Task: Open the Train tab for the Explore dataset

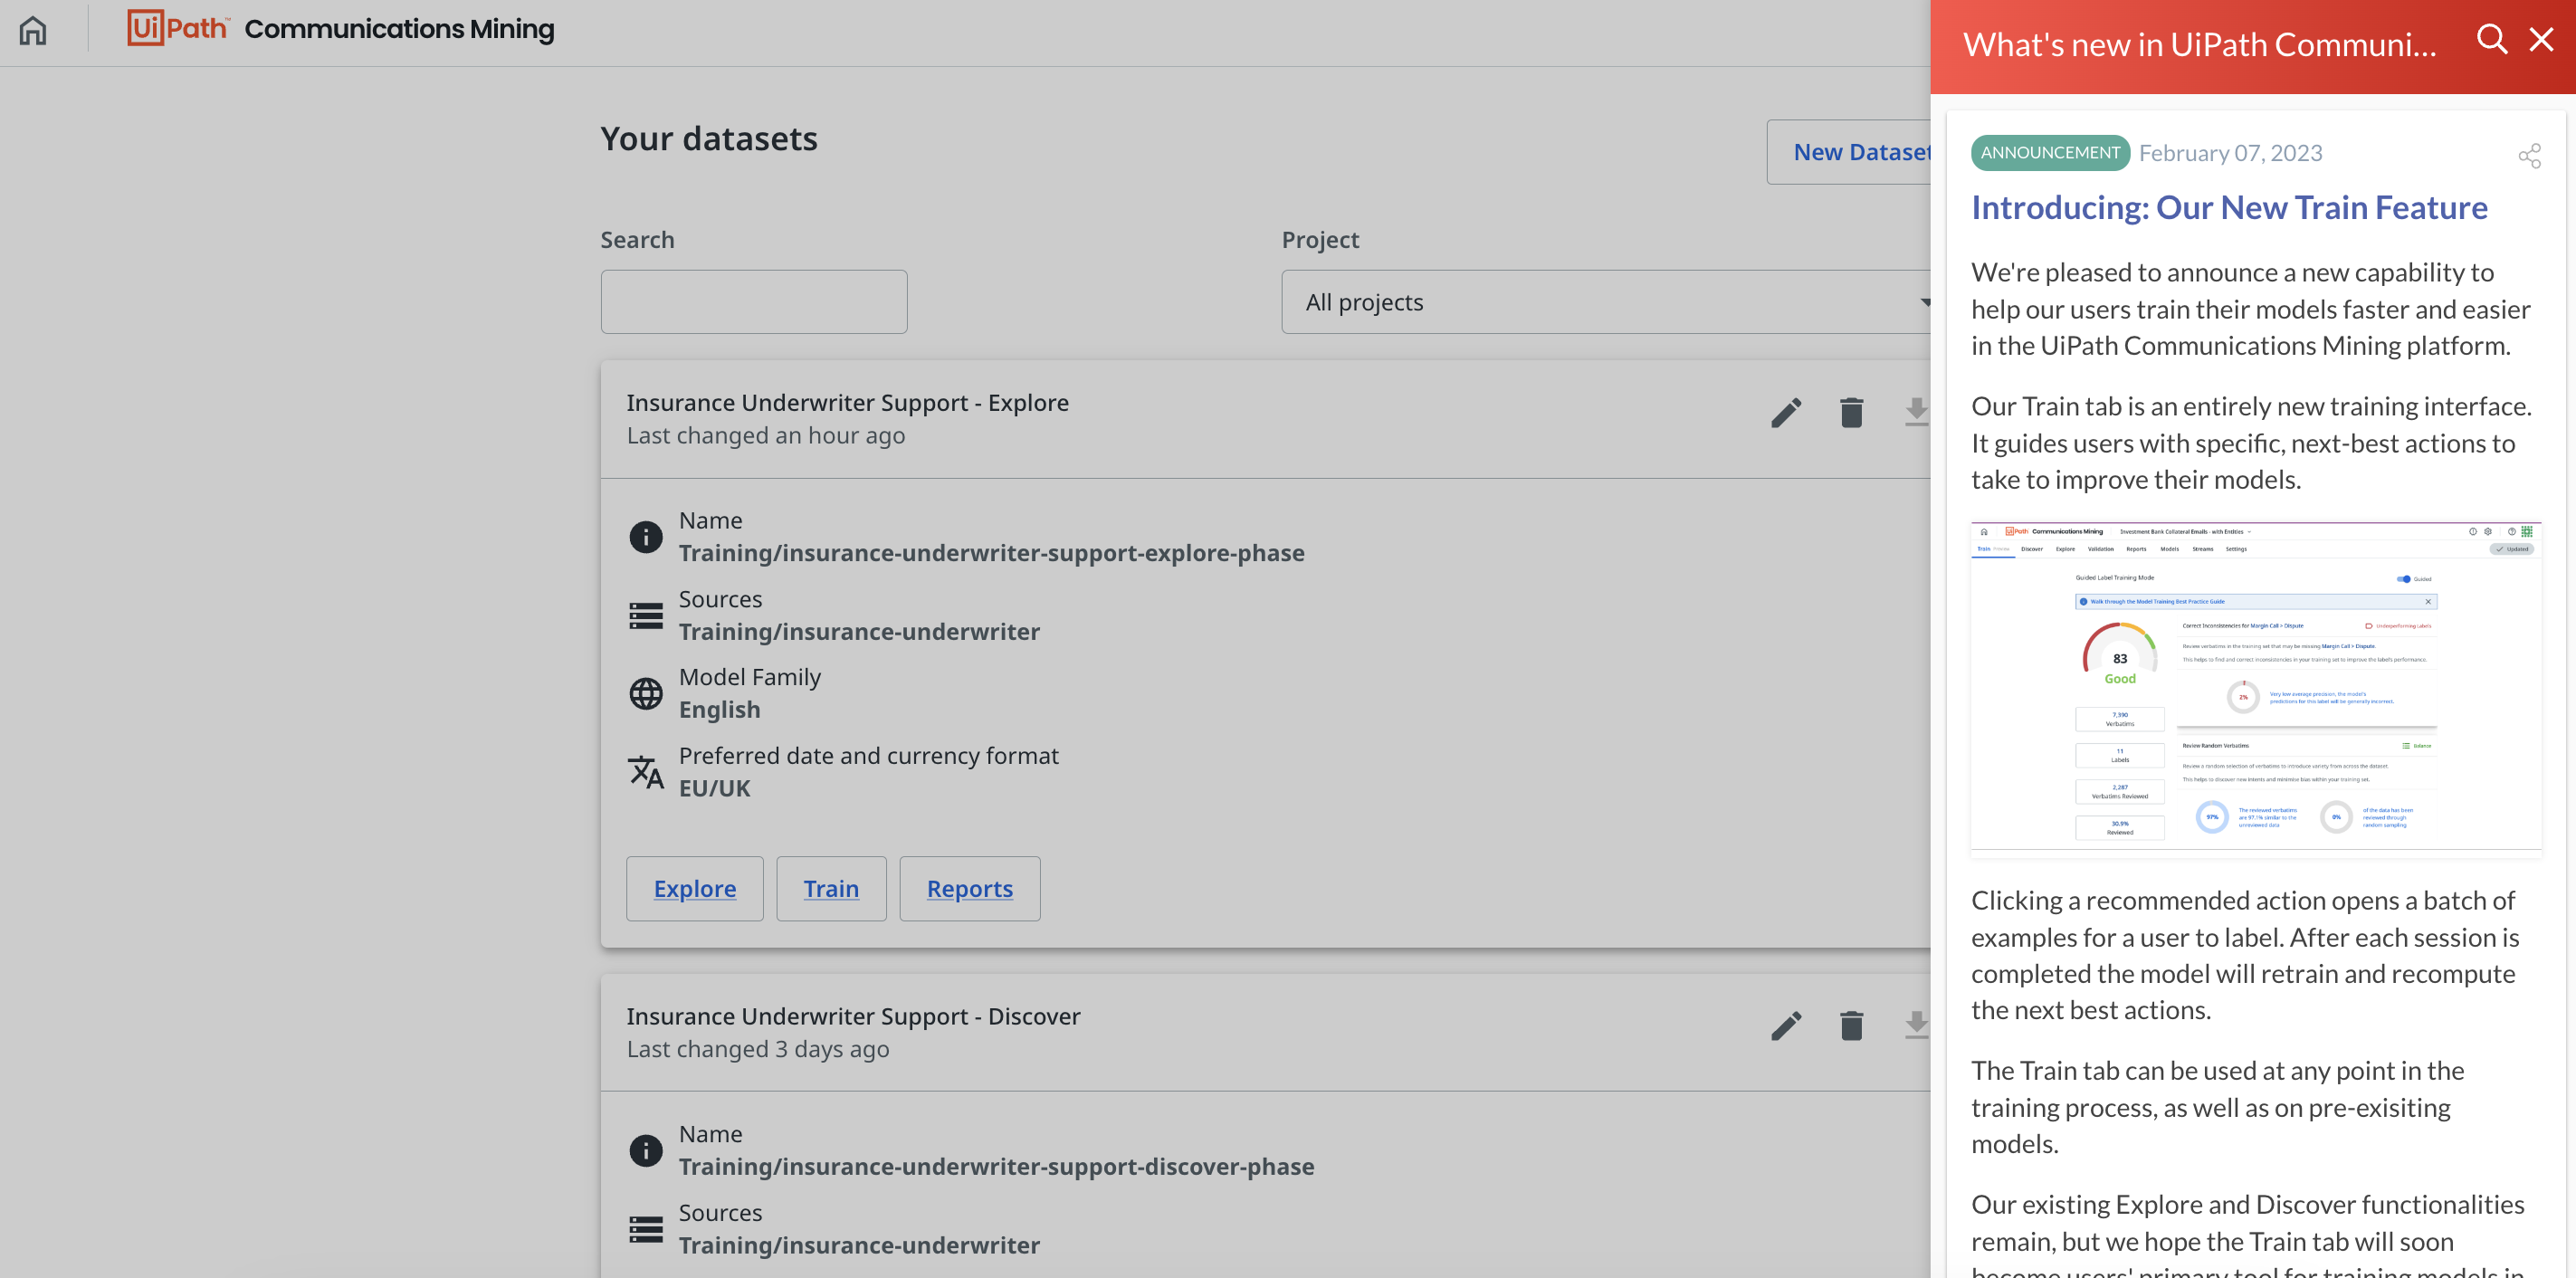Action: pyautogui.click(x=831, y=888)
